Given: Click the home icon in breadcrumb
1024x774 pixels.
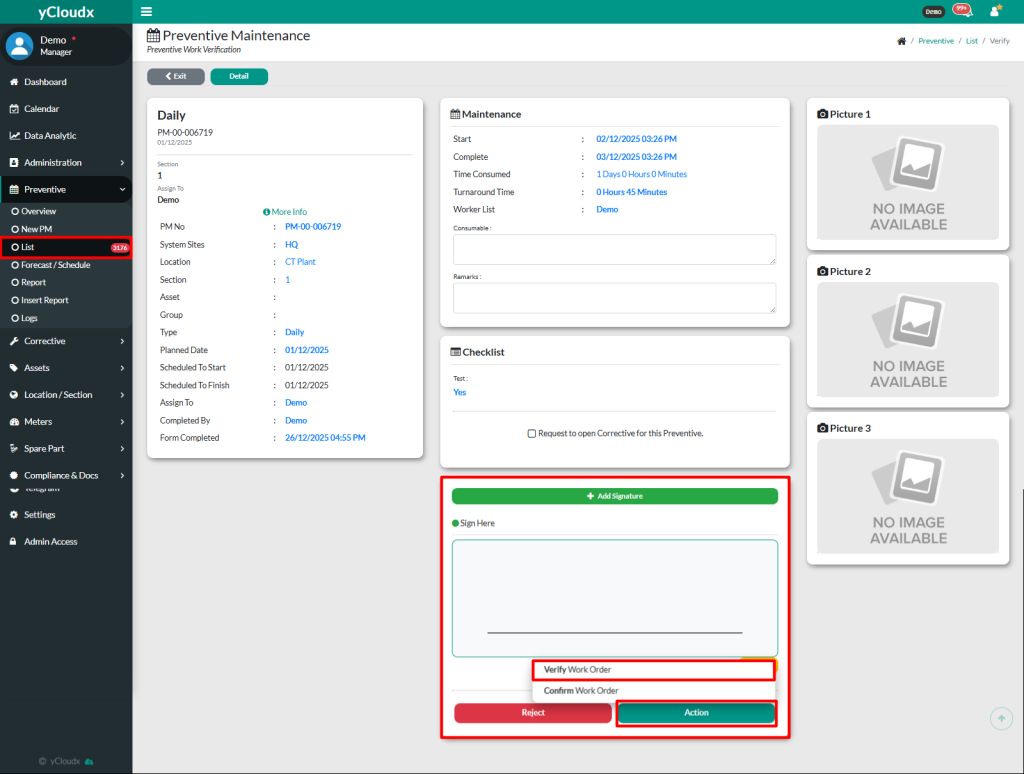Looking at the screenshot, I should [x=901, y=41].
